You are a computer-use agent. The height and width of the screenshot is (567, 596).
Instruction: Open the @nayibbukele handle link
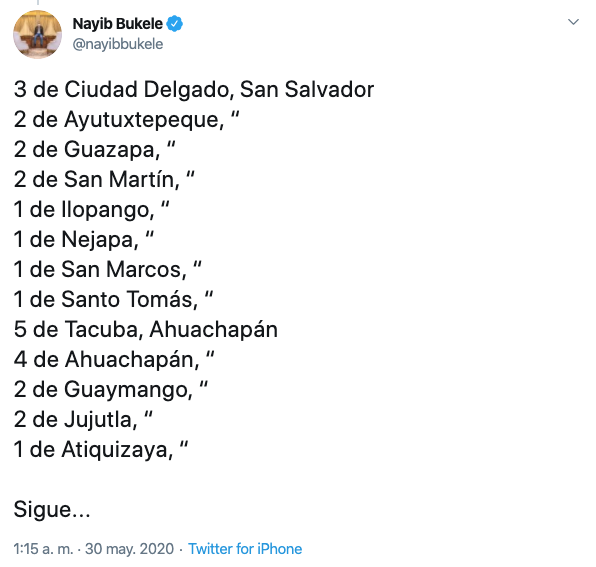click(118, 44)
